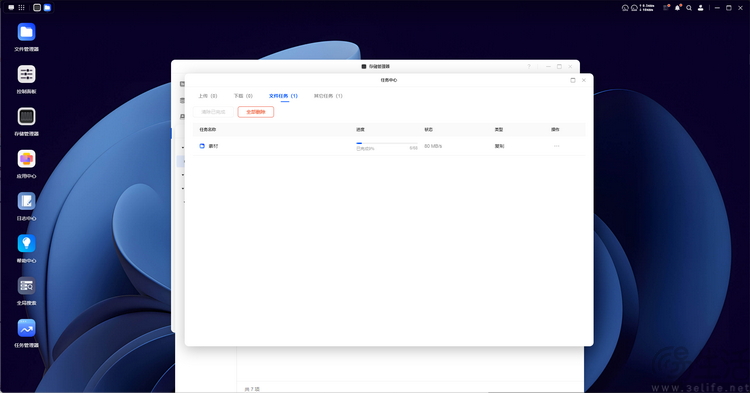Minimize the 存储管理器 window
The height and width of the screenshot is (393, 750).
coord(548,66)
